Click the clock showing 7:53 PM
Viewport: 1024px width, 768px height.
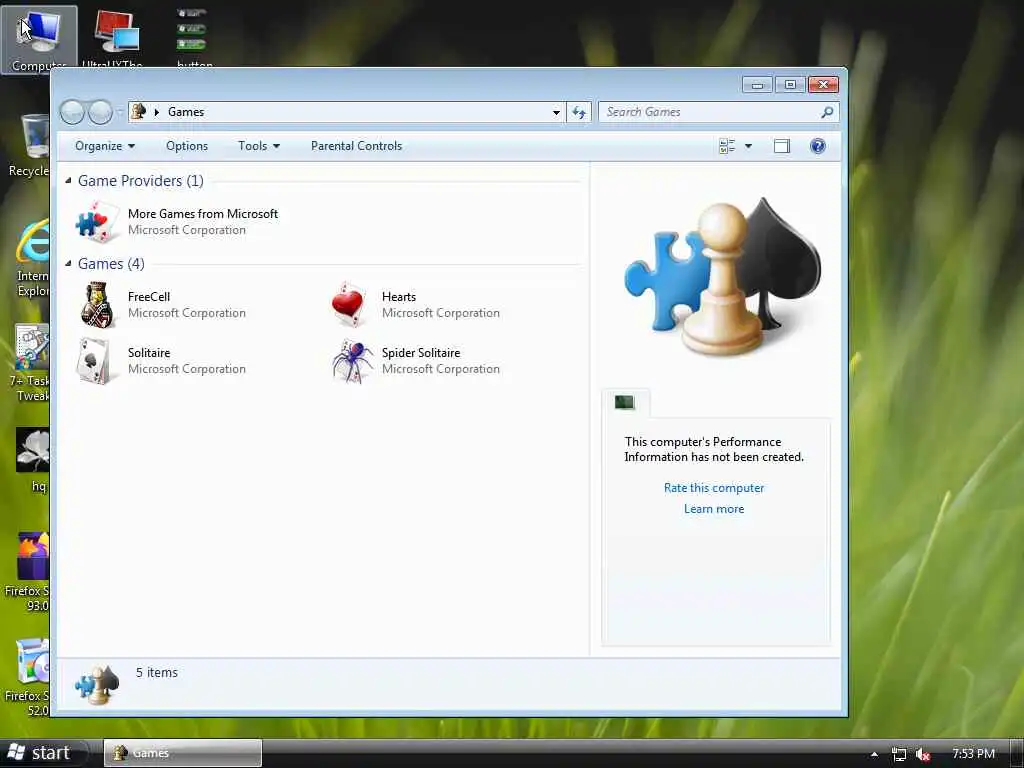[x=973, y=754]
